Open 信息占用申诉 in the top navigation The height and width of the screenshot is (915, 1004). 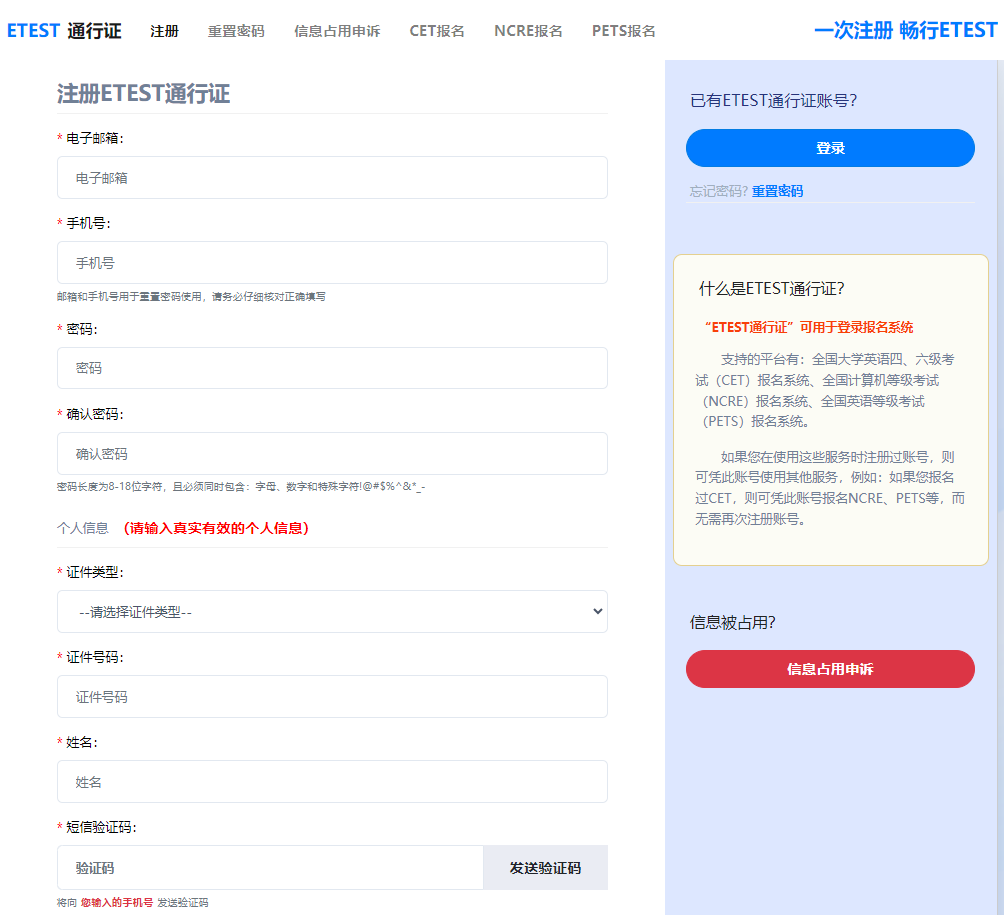pyautogui.click(x=337, y=31)
